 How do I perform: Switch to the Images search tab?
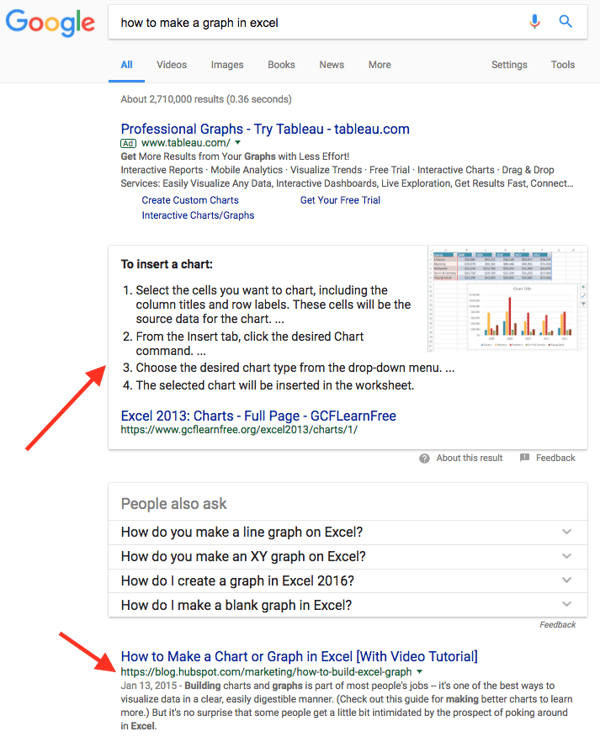point(227,65)
